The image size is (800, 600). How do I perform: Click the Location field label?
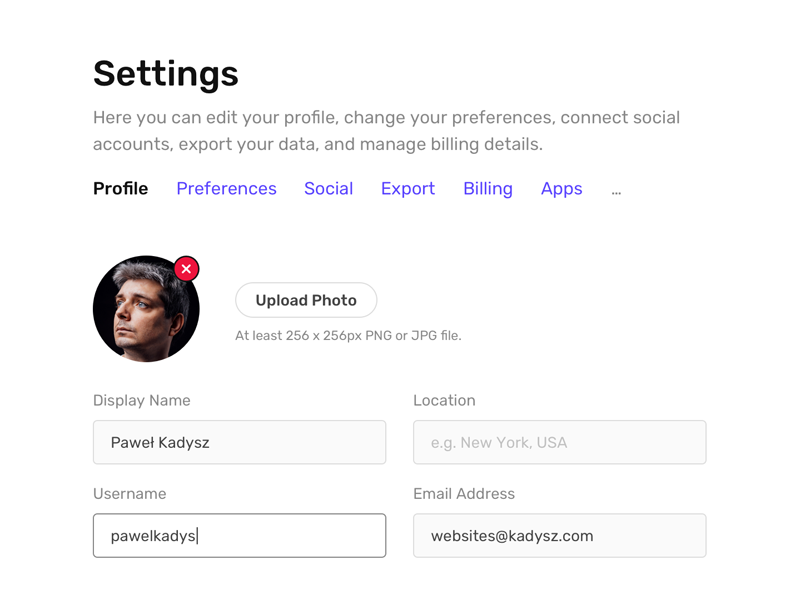[x=444, y=400]
